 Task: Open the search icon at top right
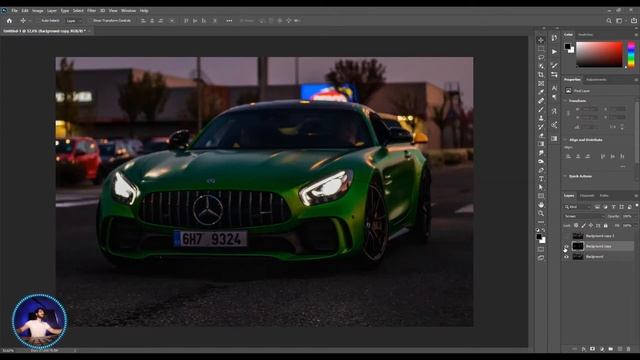[x=609, y=20]
